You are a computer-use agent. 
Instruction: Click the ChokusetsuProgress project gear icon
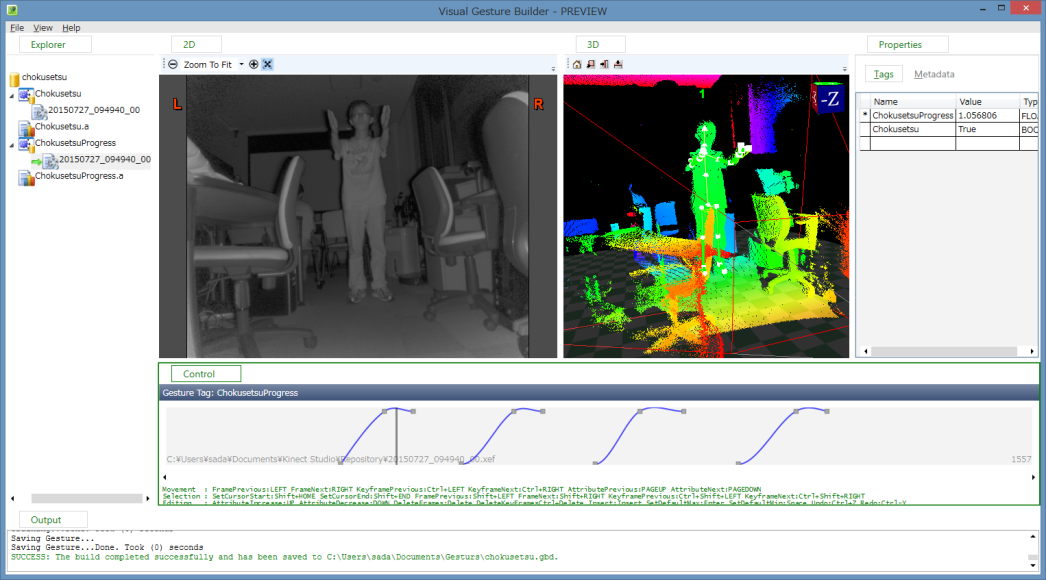tap(25, 144)
